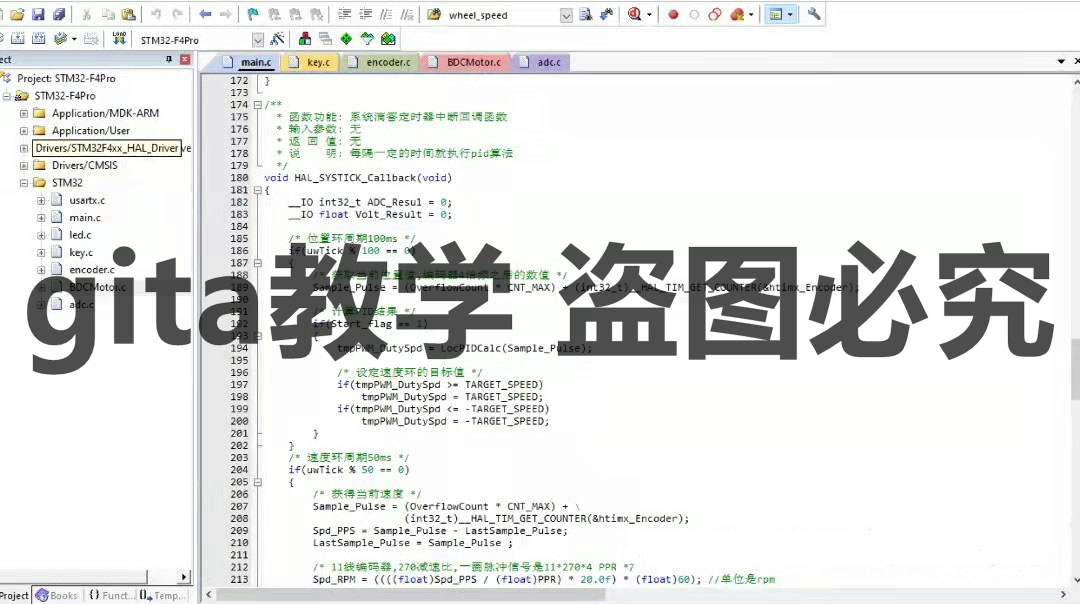The image size is (1080, 604).
Task: Open the batch build dropdown arrow
Action: (74, 39)
